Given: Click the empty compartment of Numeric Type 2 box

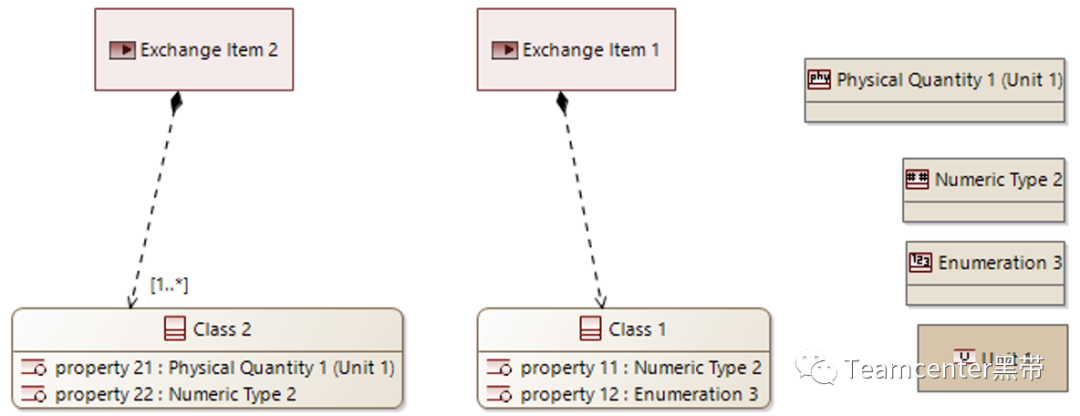Looking at the screenshot, I should point(984,211).
